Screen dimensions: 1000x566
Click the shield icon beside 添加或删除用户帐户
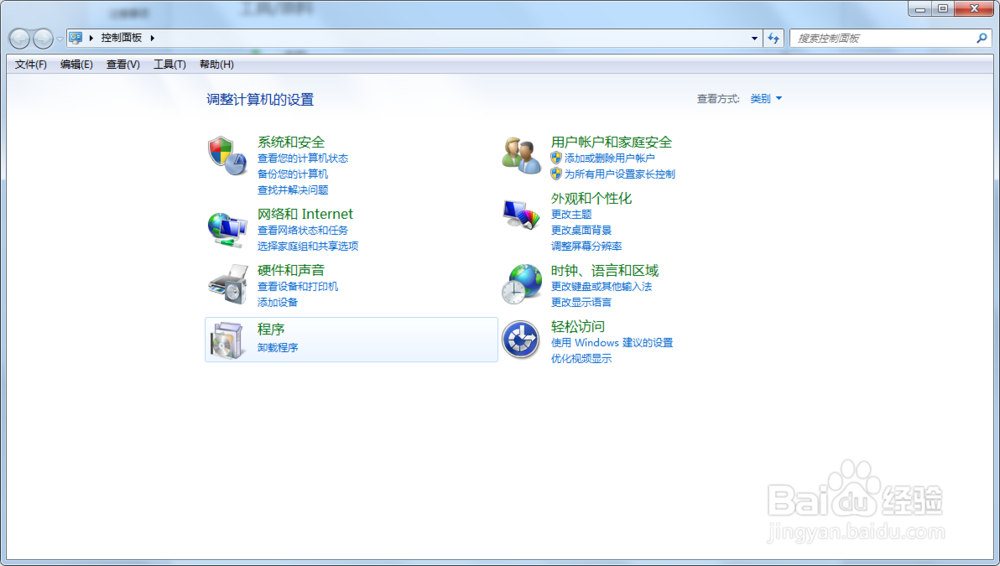tap(556, 158)
